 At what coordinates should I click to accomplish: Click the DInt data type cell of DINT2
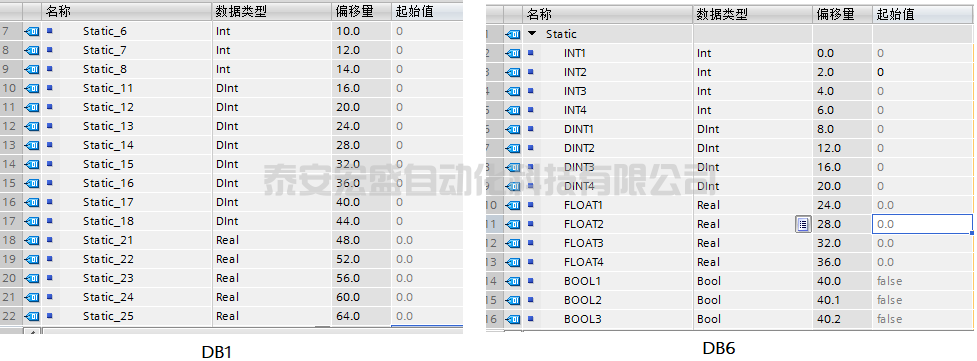coord(752,148)
